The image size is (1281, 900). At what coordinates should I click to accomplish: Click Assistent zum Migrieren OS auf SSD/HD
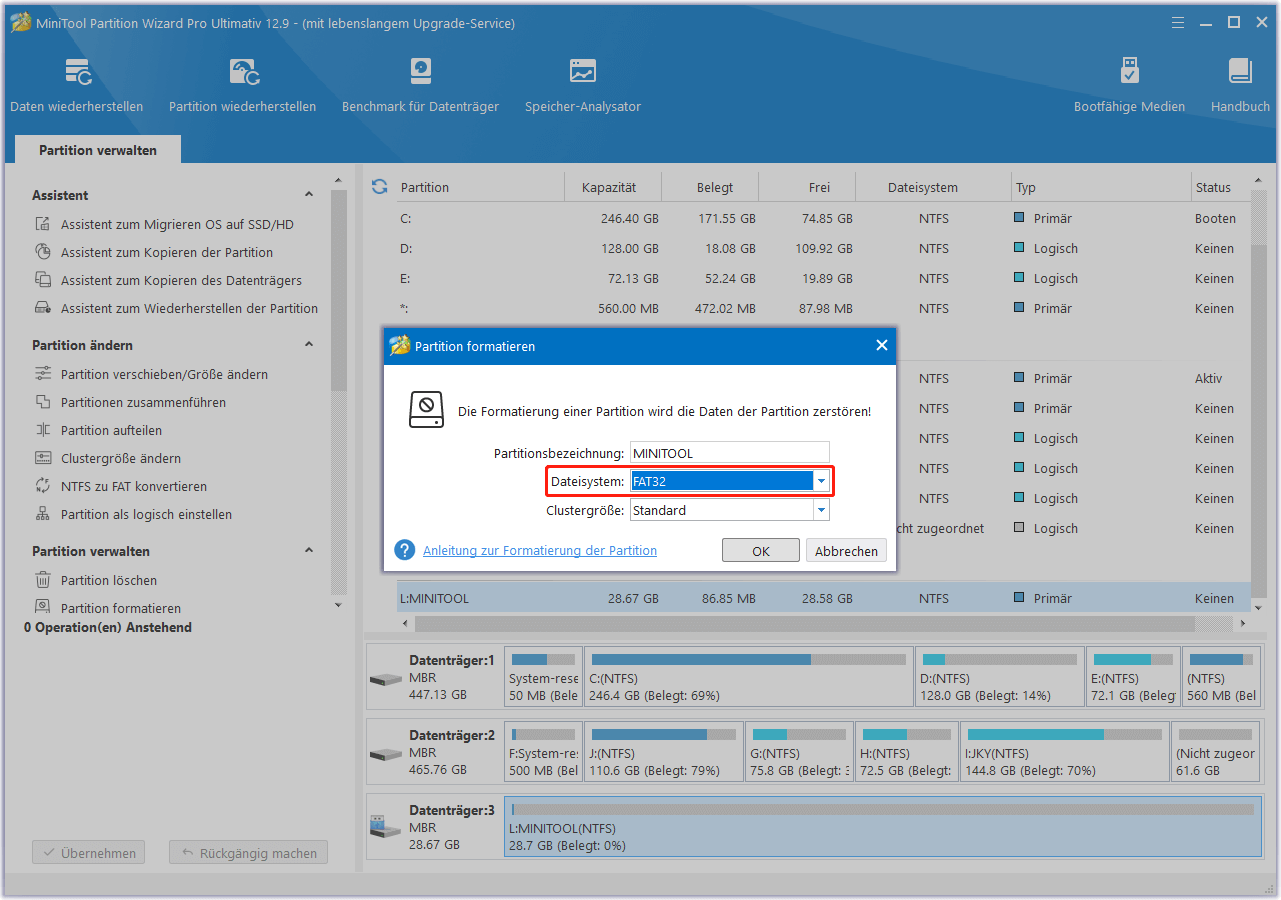(177, 225)
